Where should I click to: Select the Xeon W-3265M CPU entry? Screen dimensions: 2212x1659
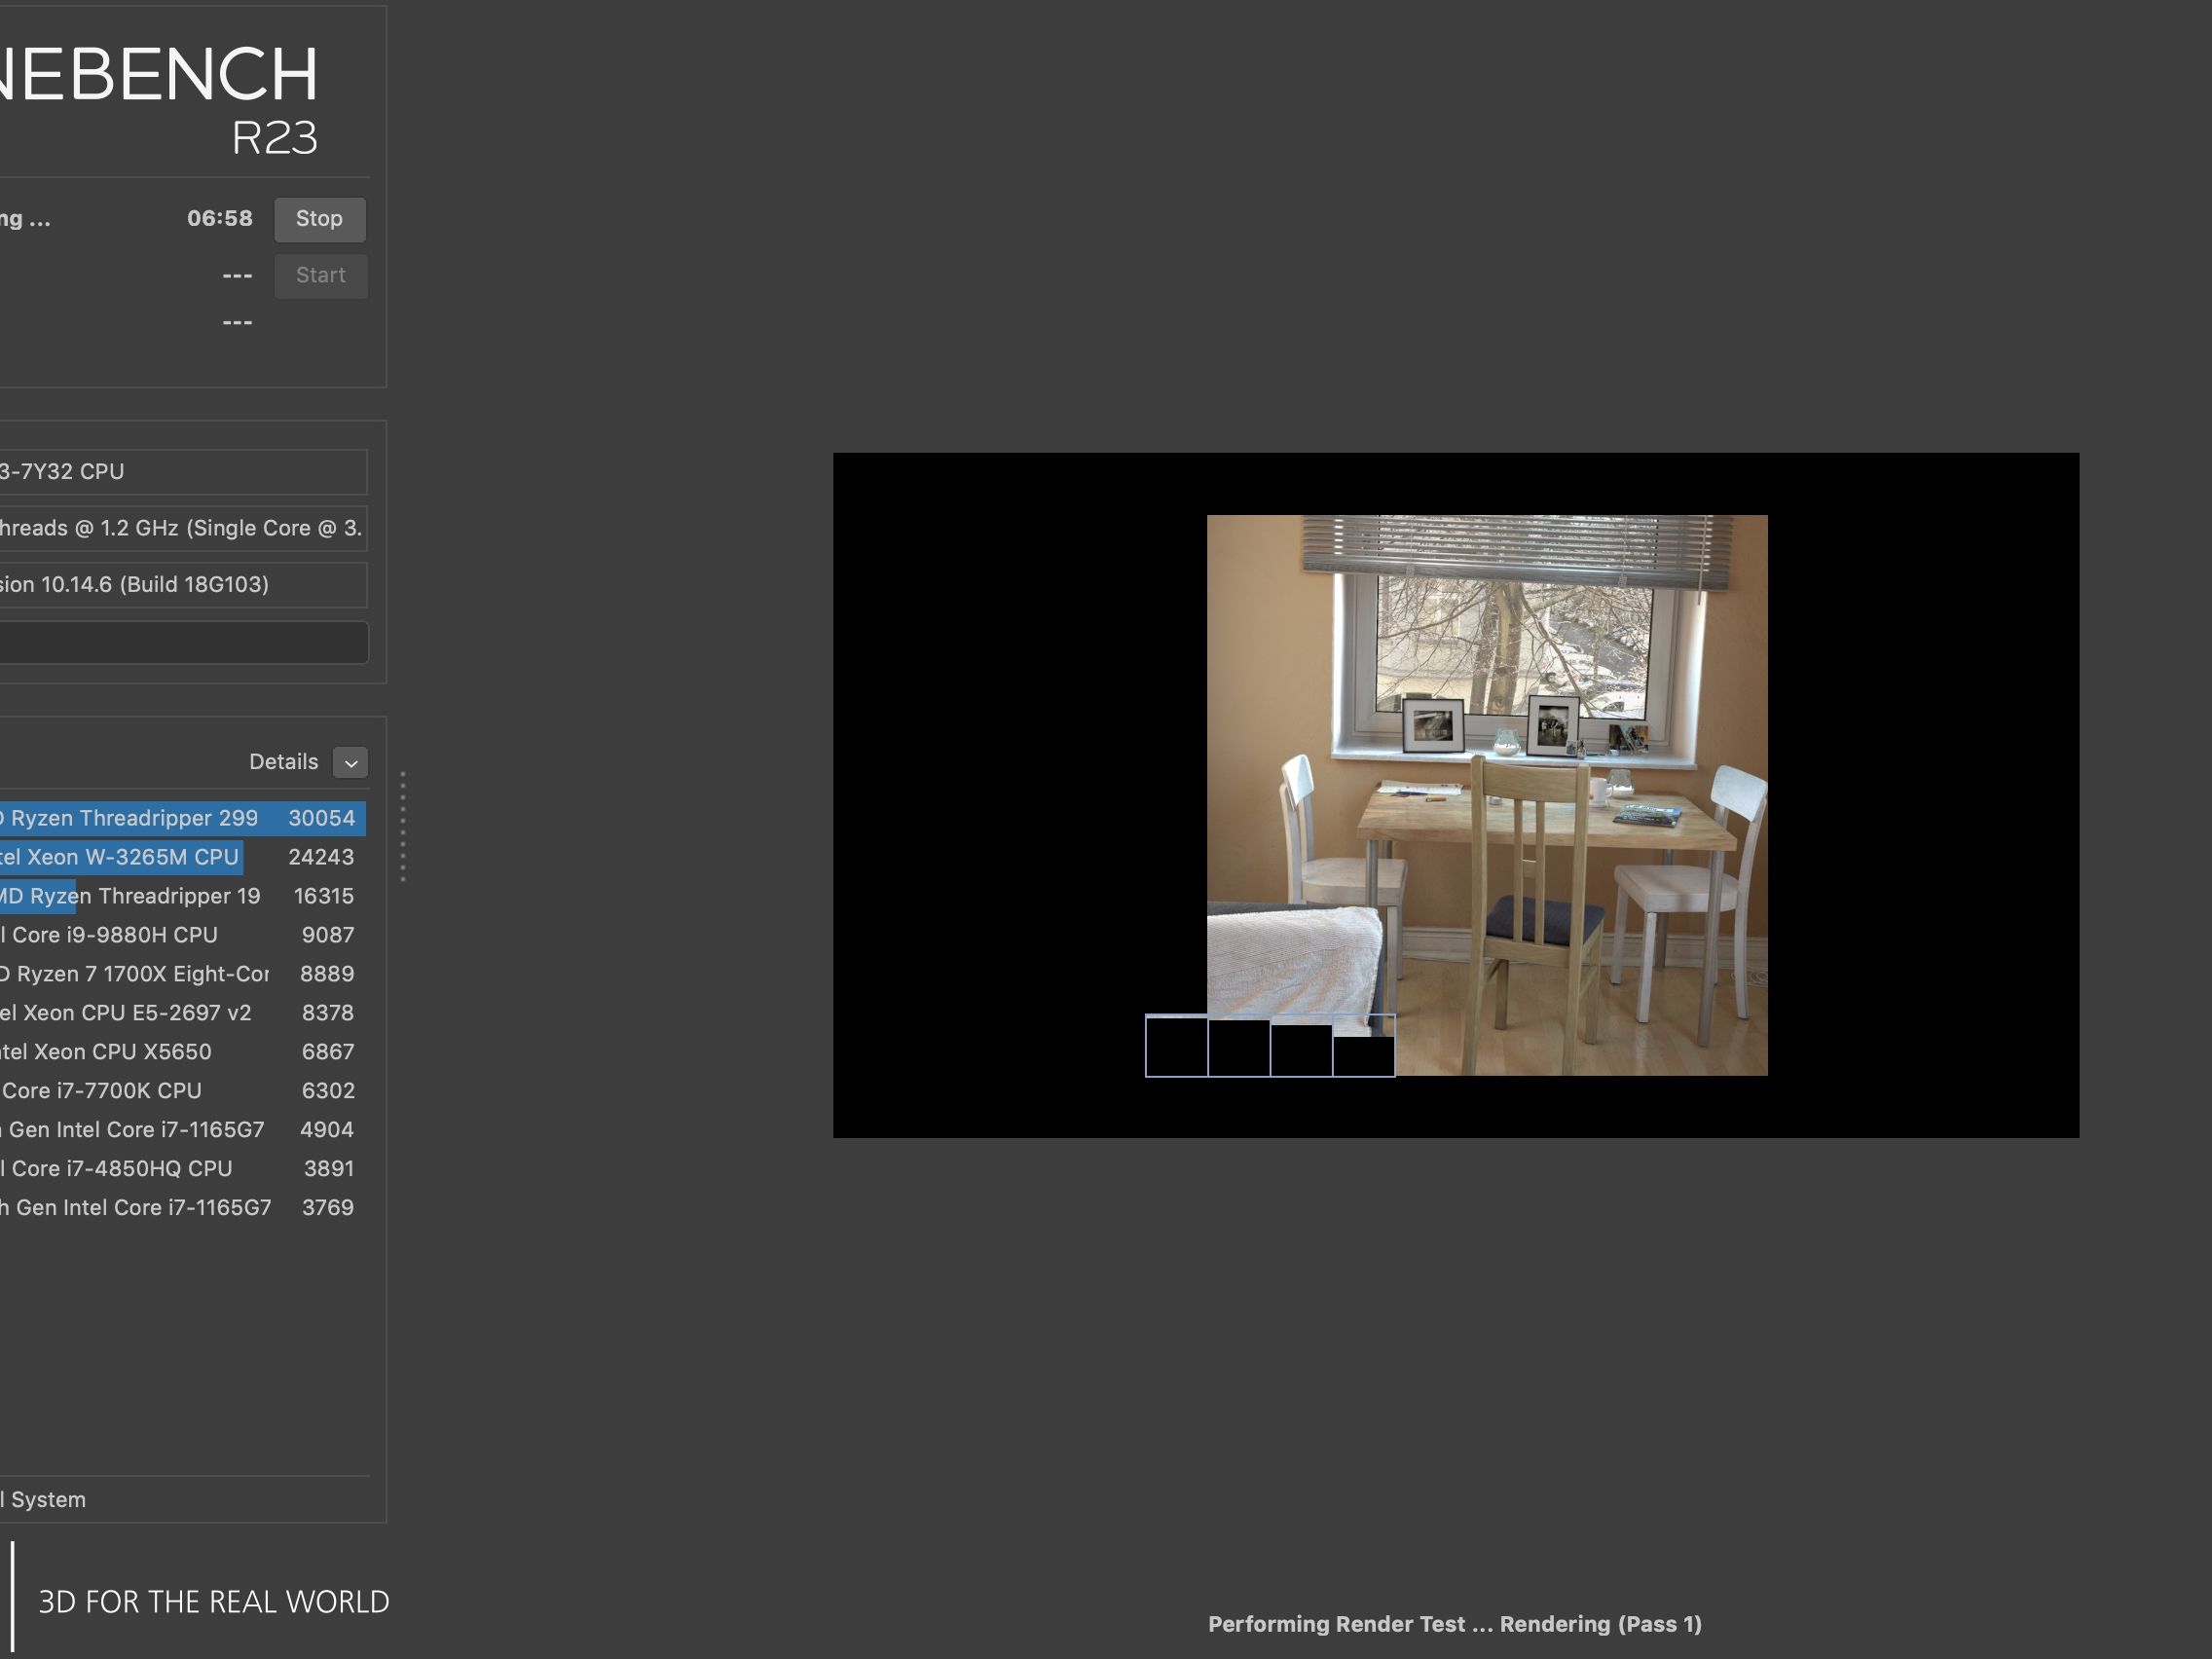(x=180, y=857)
